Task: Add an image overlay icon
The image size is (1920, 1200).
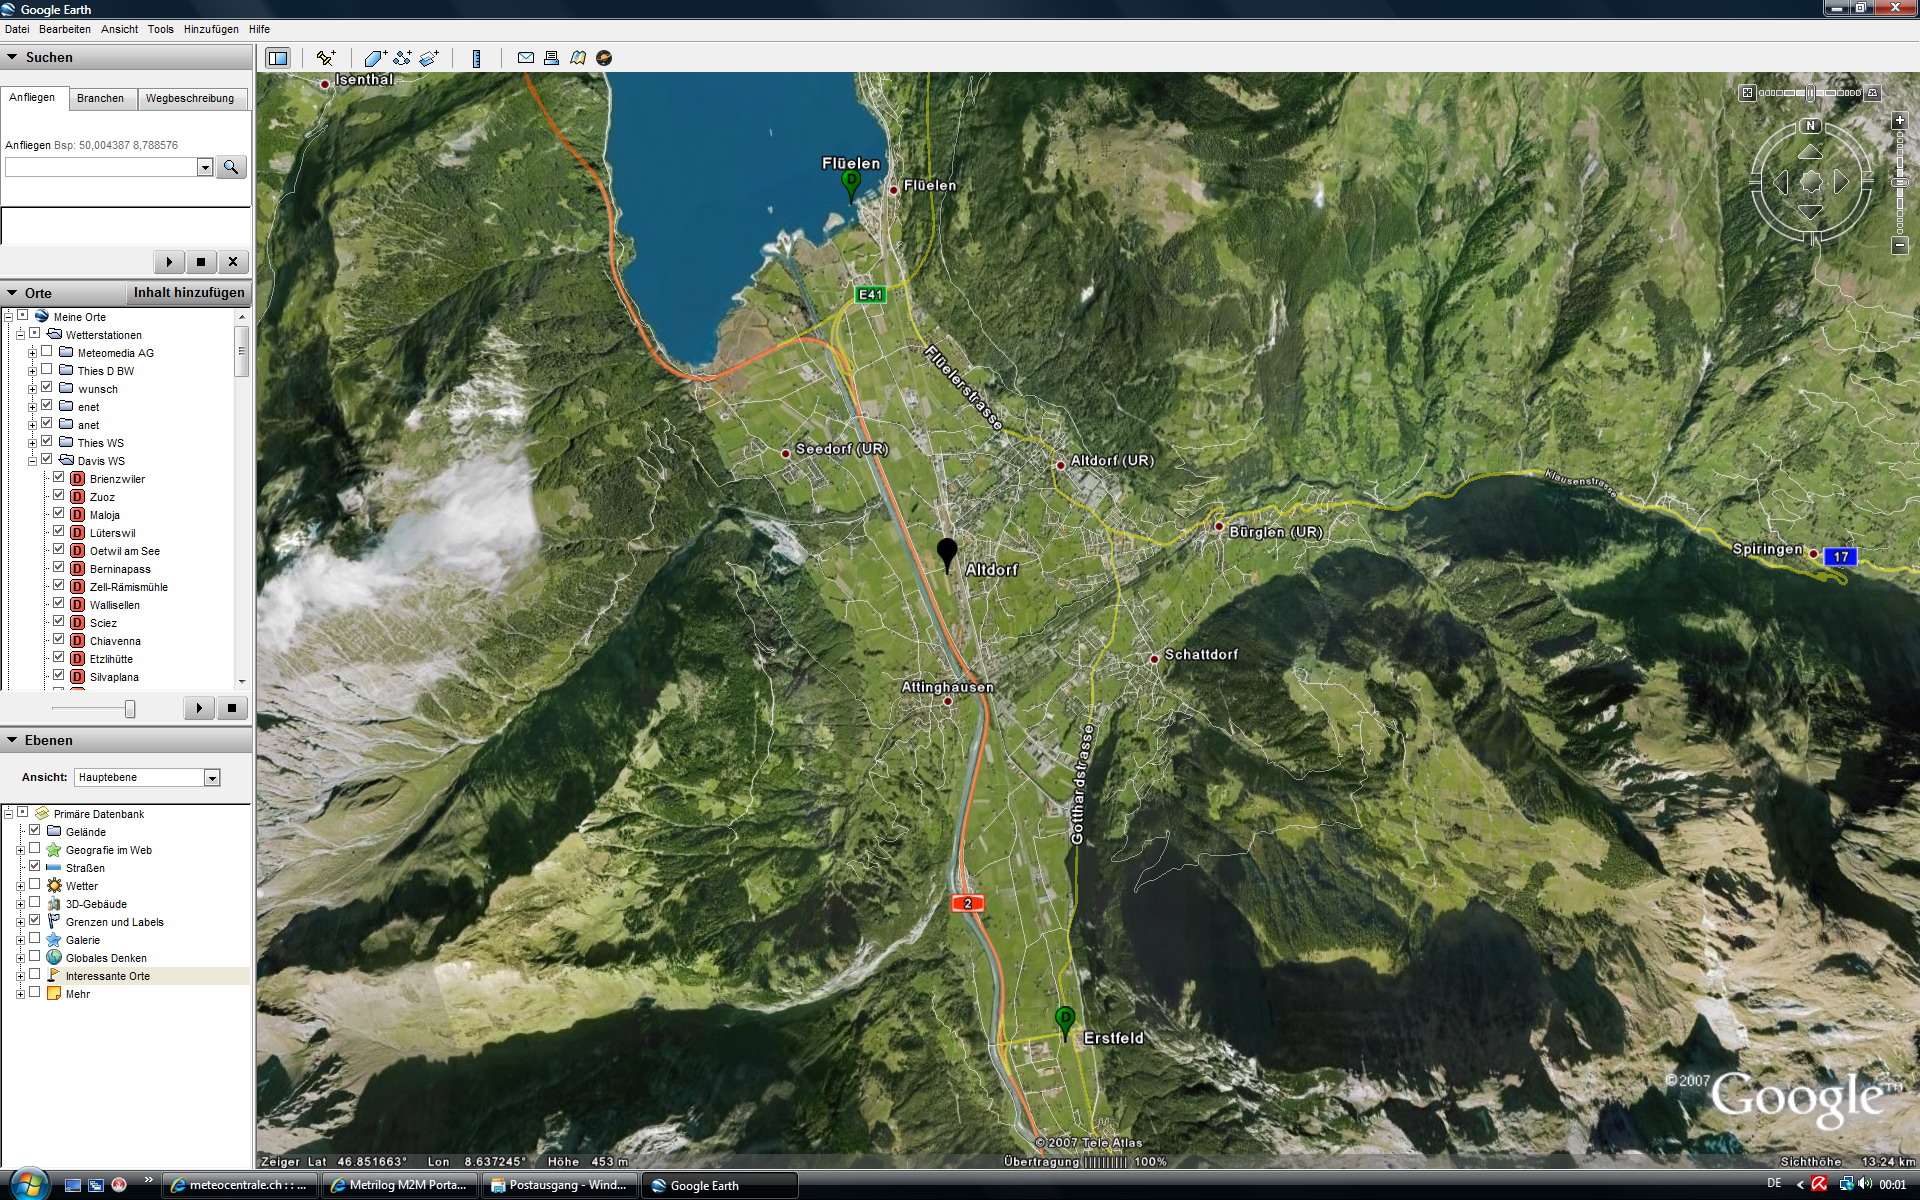Action: [429, 58]
